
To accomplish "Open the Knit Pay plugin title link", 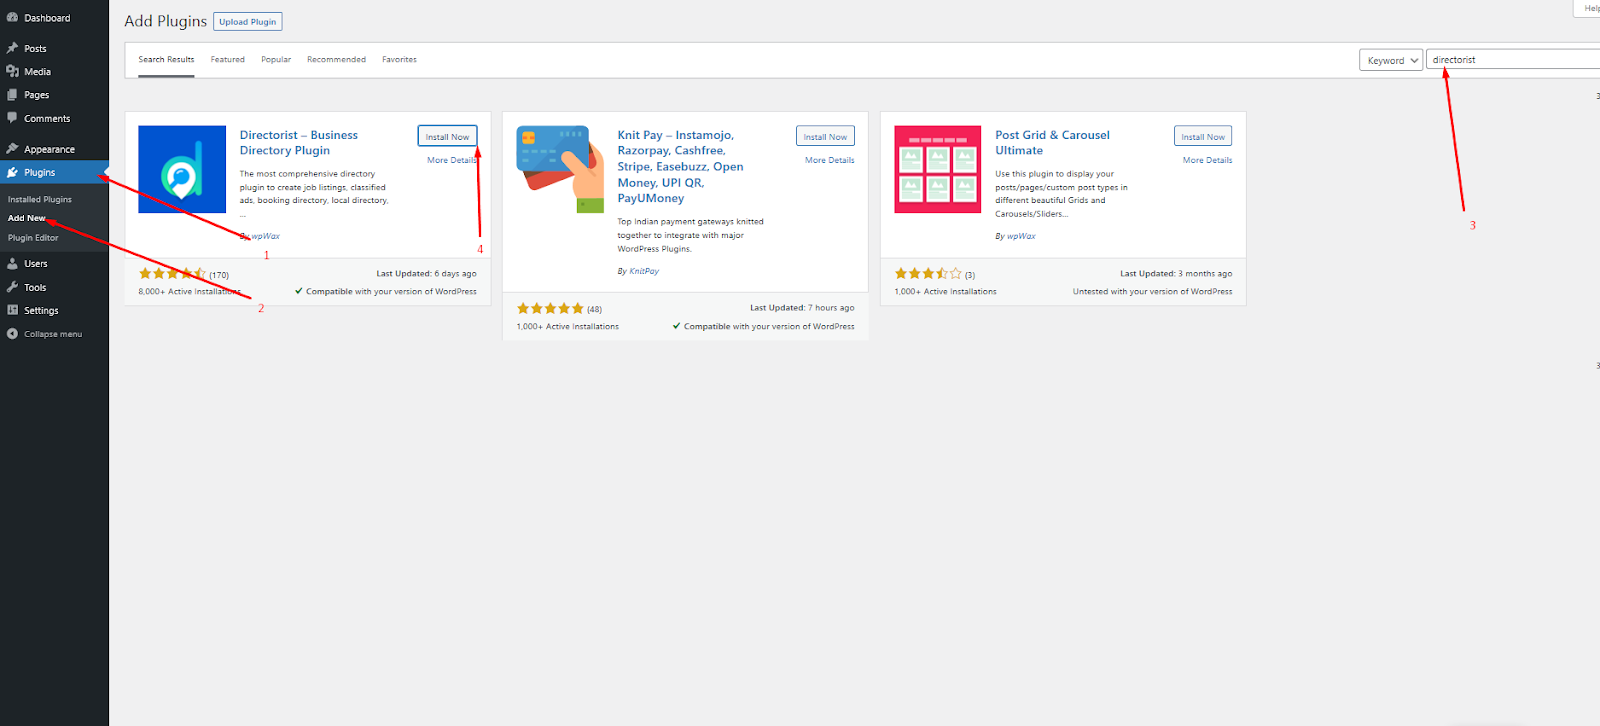I will 680,167.
